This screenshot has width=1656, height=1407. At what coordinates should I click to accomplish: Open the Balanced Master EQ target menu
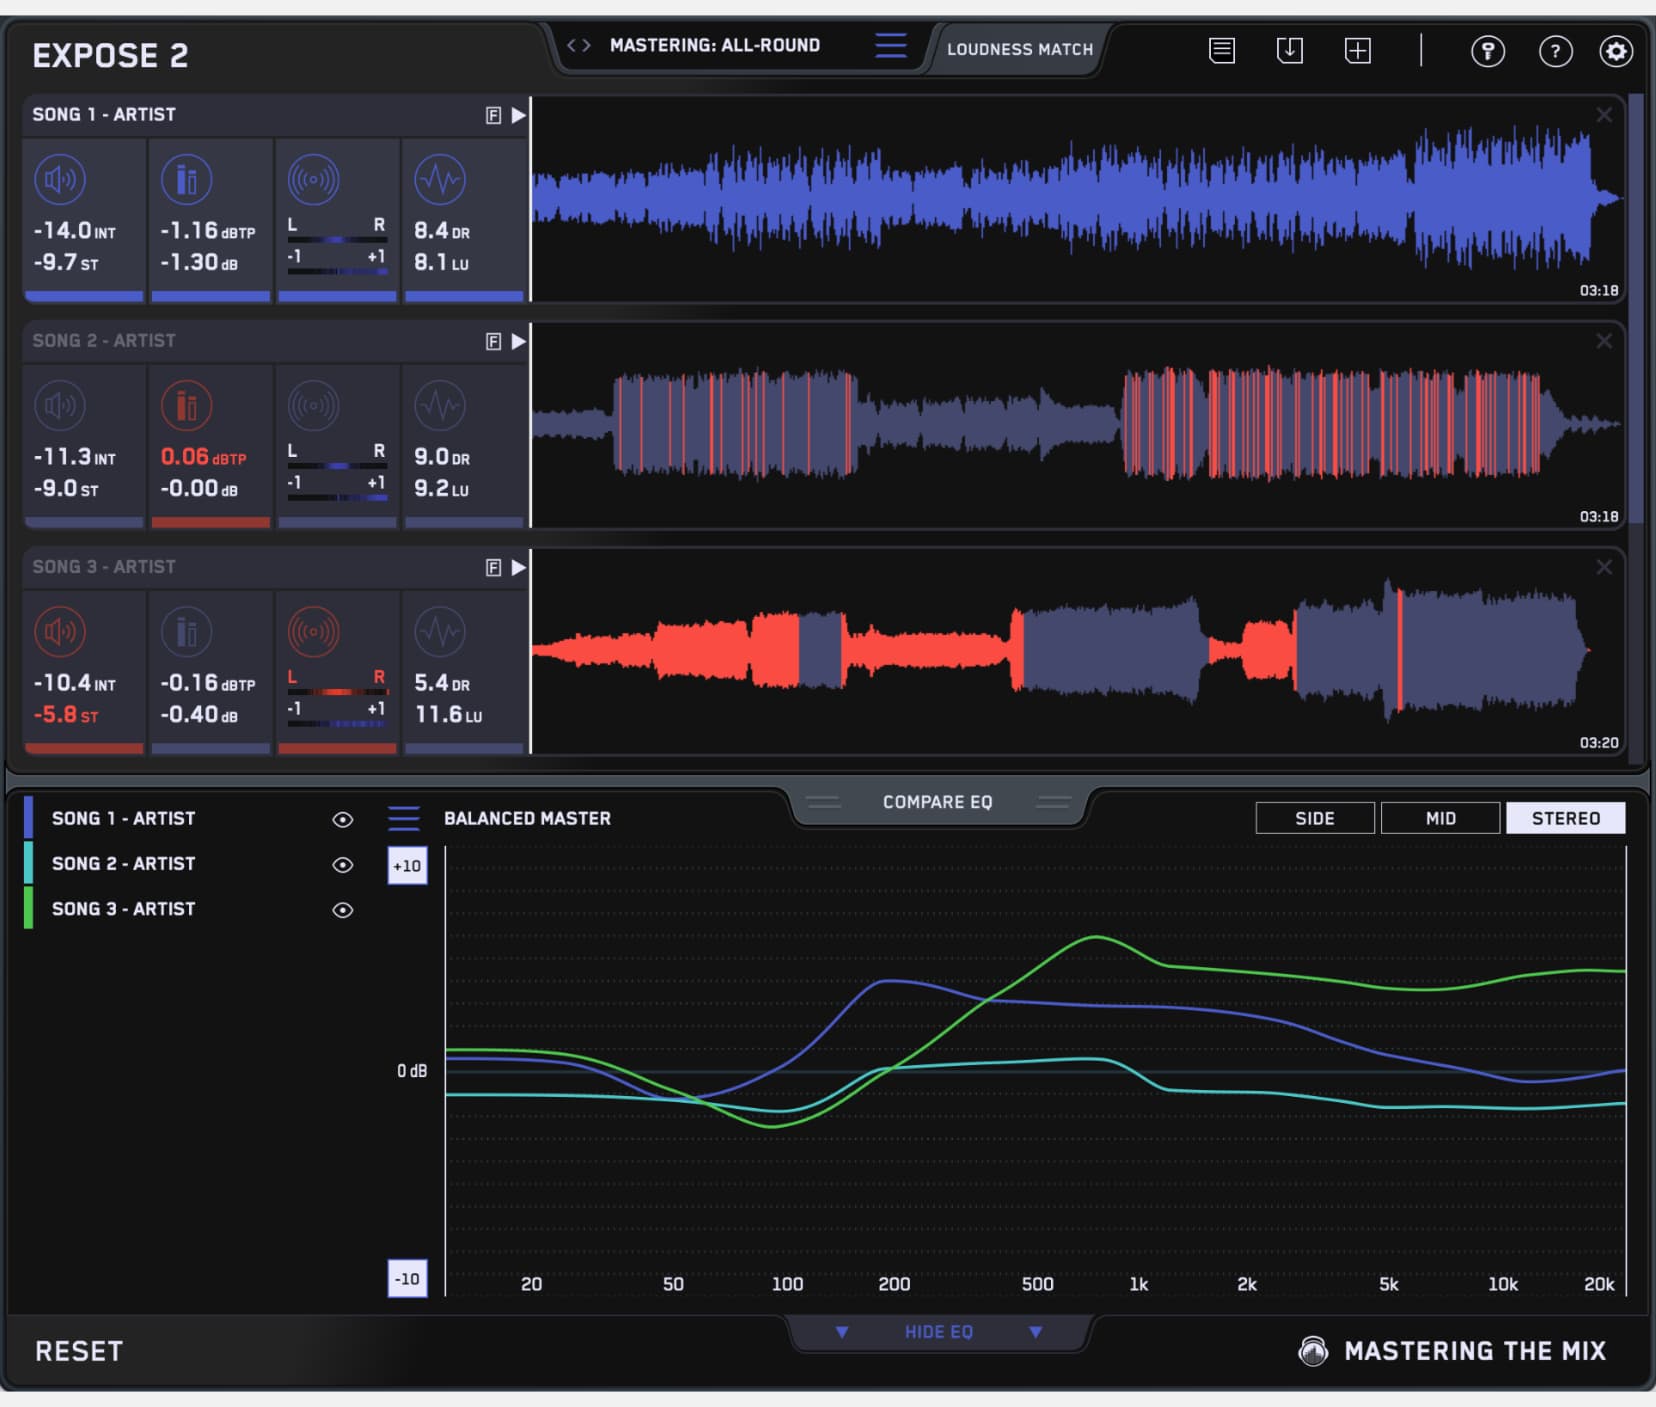click(x=404, y=819)
